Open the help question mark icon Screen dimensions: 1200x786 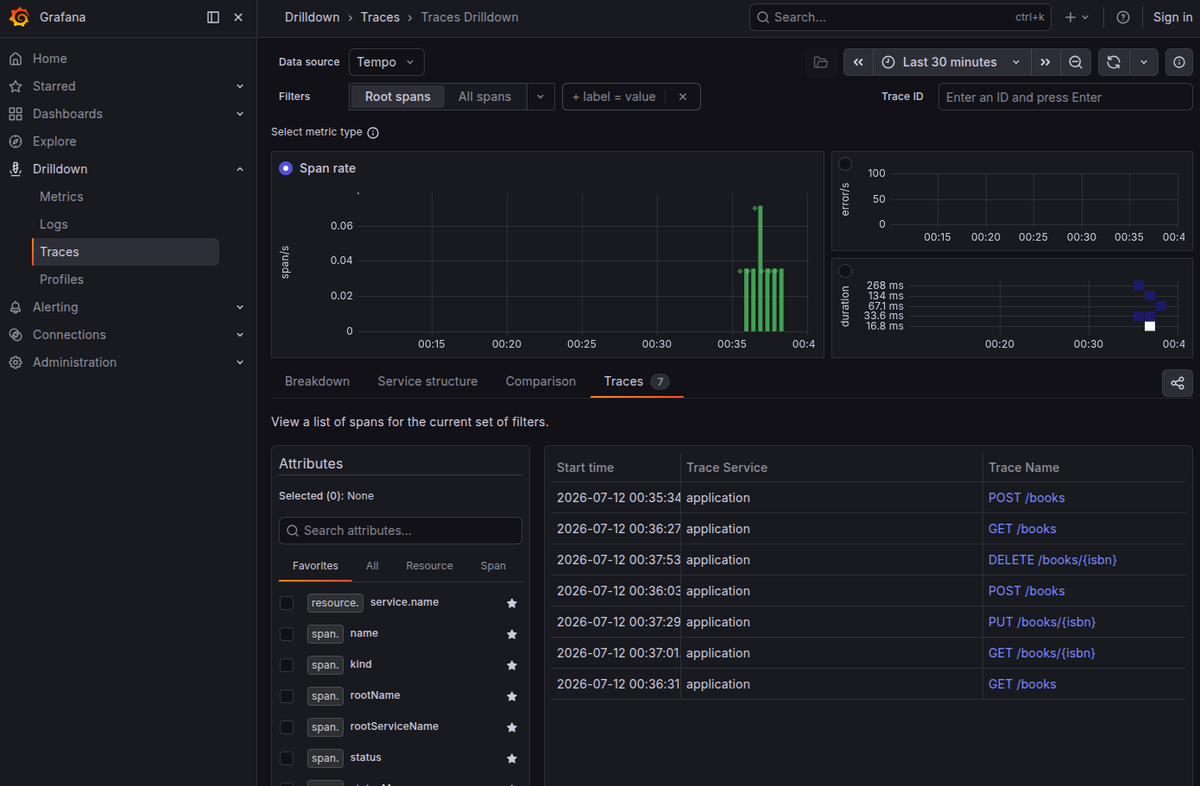click(x=1123, y=17)
